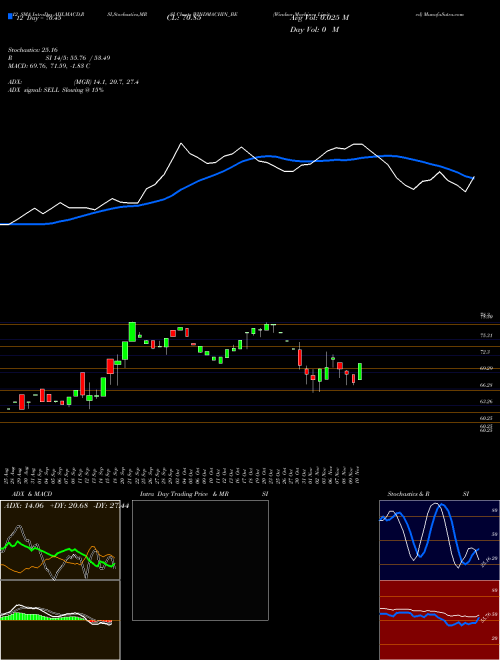
Task: Click the blue 12 Day SMA legend square
Action: coord(10,17)
